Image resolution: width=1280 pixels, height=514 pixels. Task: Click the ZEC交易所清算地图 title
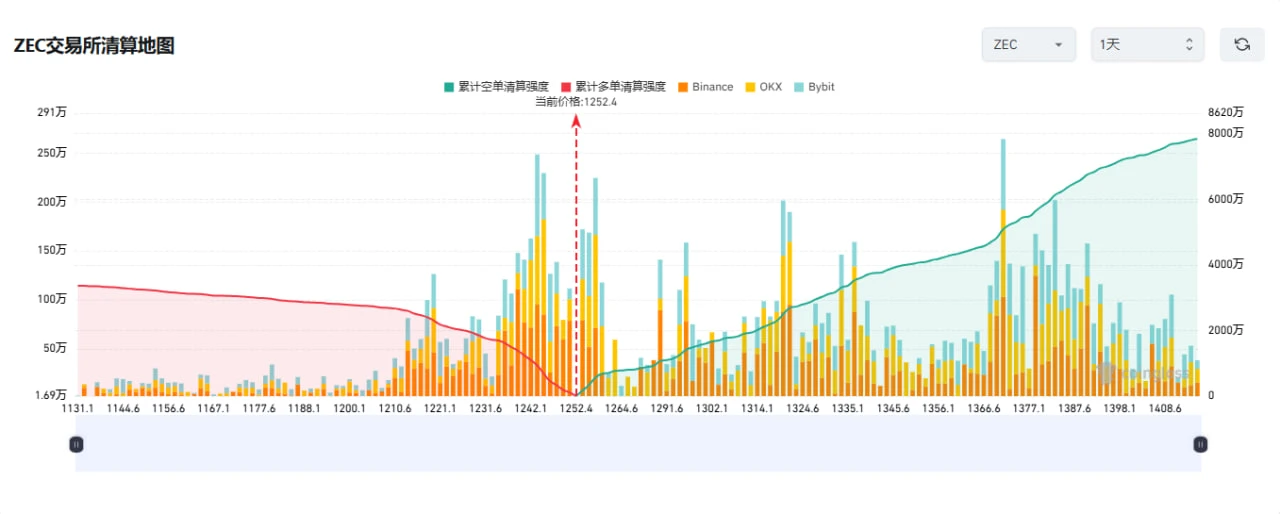pos(94,46)
